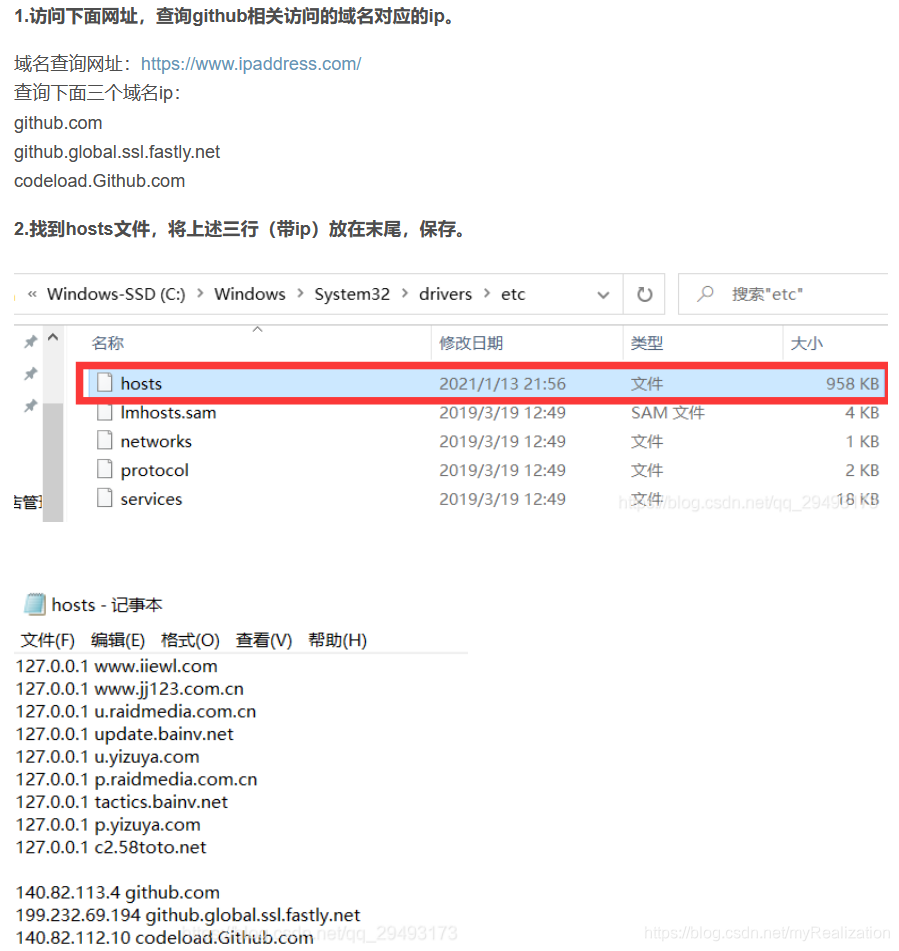The image size is (899, 951).
Task: Expand the address bar history dropdown
Action: pos(603,295)
